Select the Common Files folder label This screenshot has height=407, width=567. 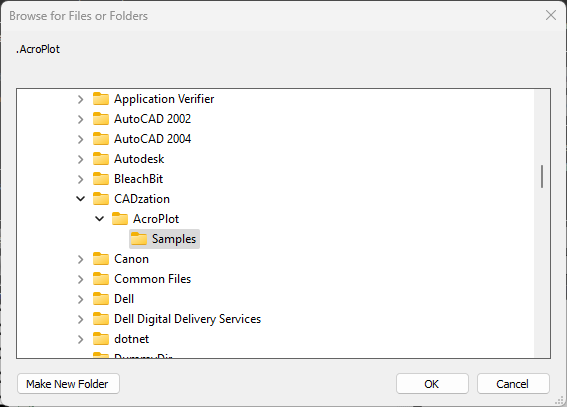(152, 279)
